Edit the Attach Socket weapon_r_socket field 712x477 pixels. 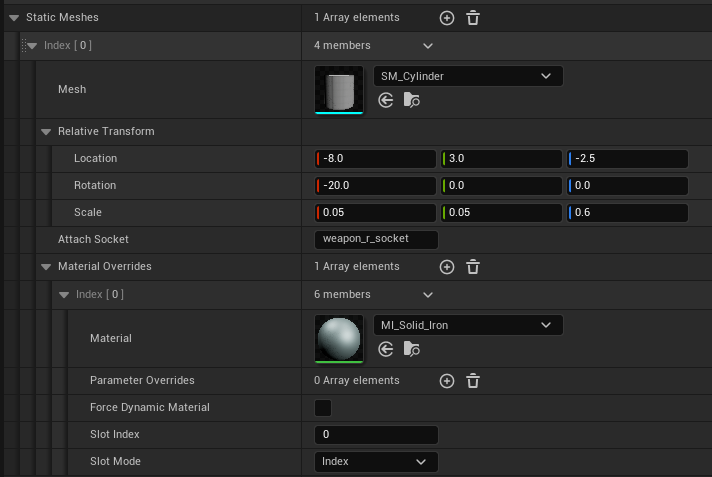(x=376, y=239)
